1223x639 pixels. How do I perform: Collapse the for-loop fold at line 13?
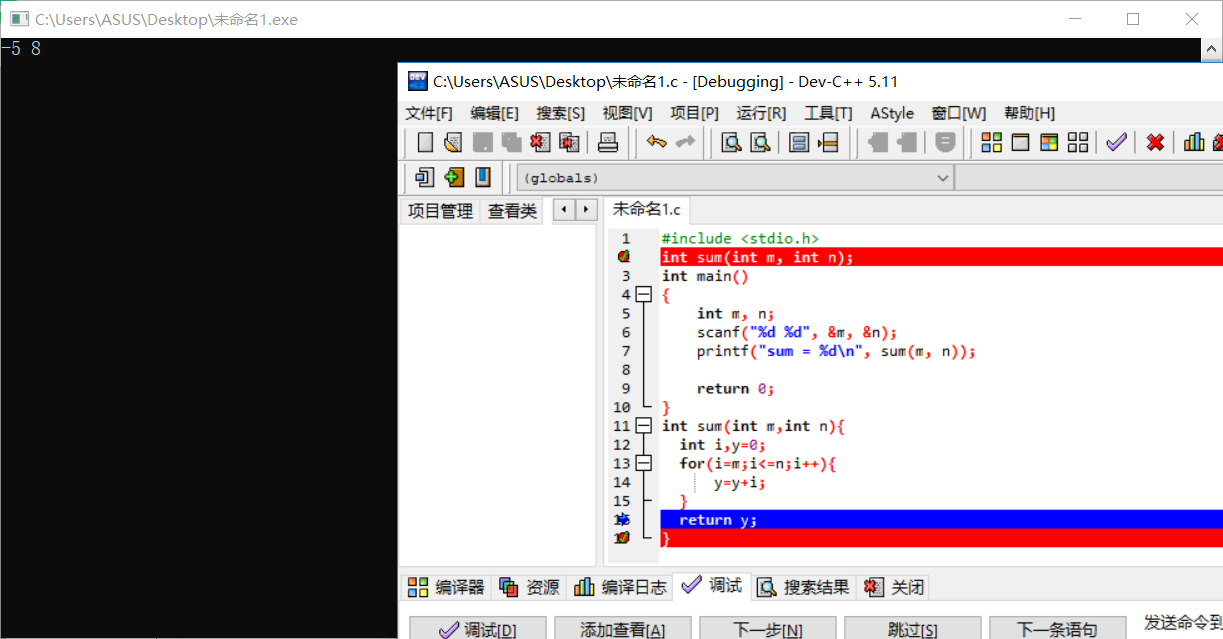(643, 463)
